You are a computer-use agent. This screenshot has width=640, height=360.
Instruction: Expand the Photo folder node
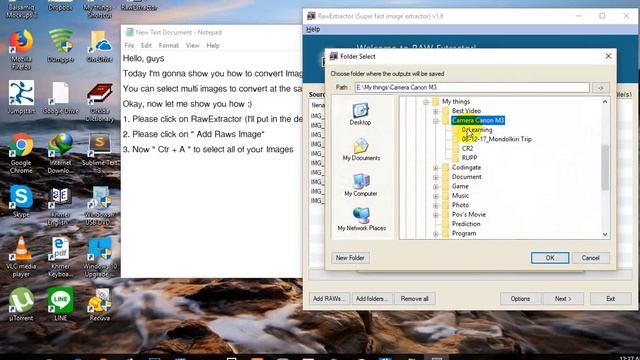[436, 205]
